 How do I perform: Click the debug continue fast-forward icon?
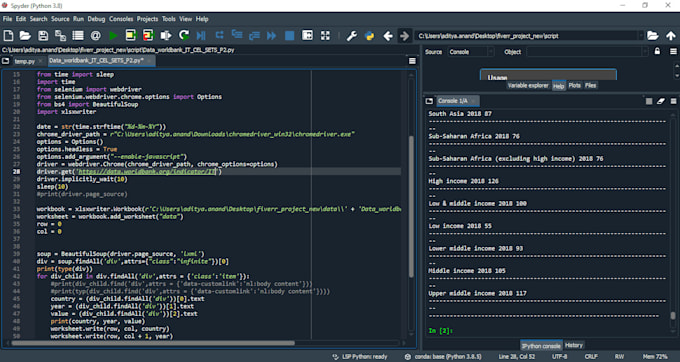pyautogui.click(x=272, y=36)
